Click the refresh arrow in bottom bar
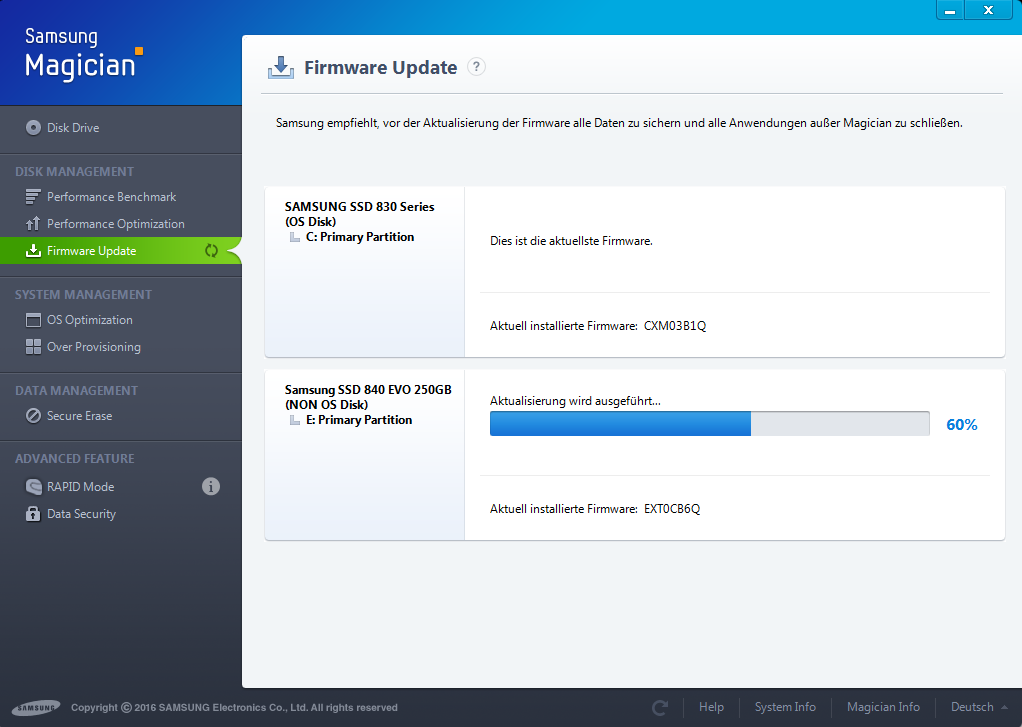 point(660,707)
